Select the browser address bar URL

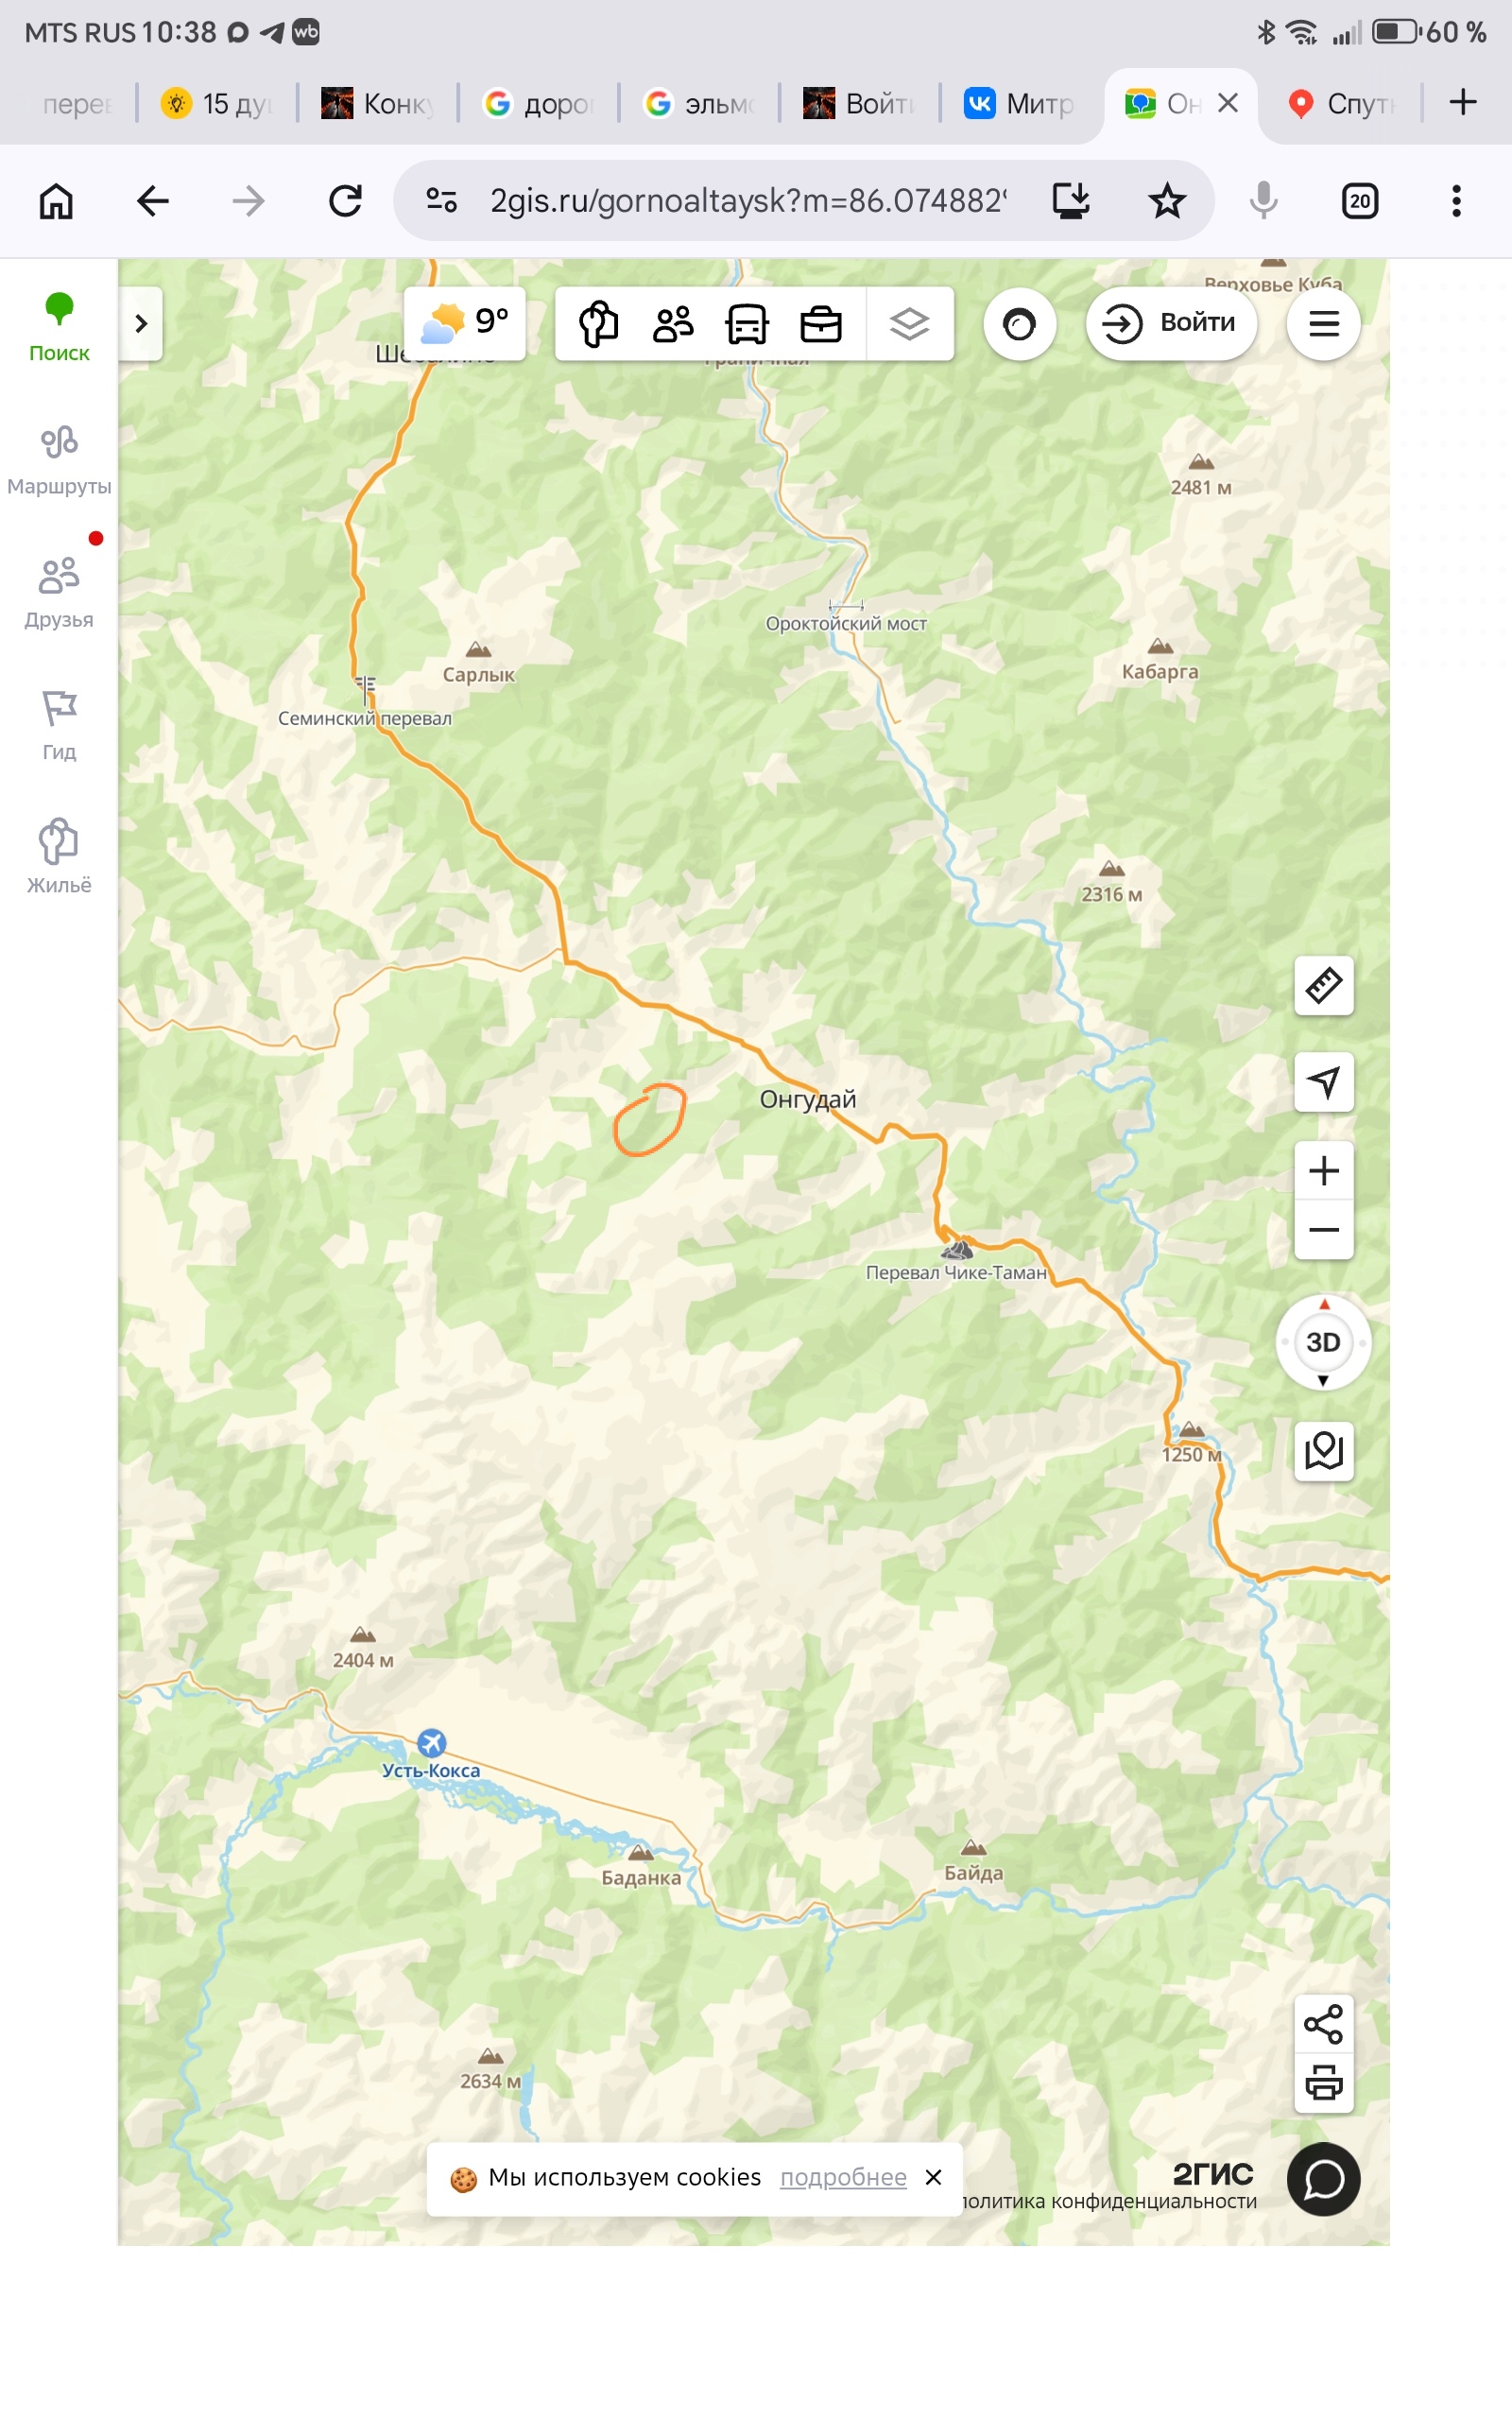point(747,201)
